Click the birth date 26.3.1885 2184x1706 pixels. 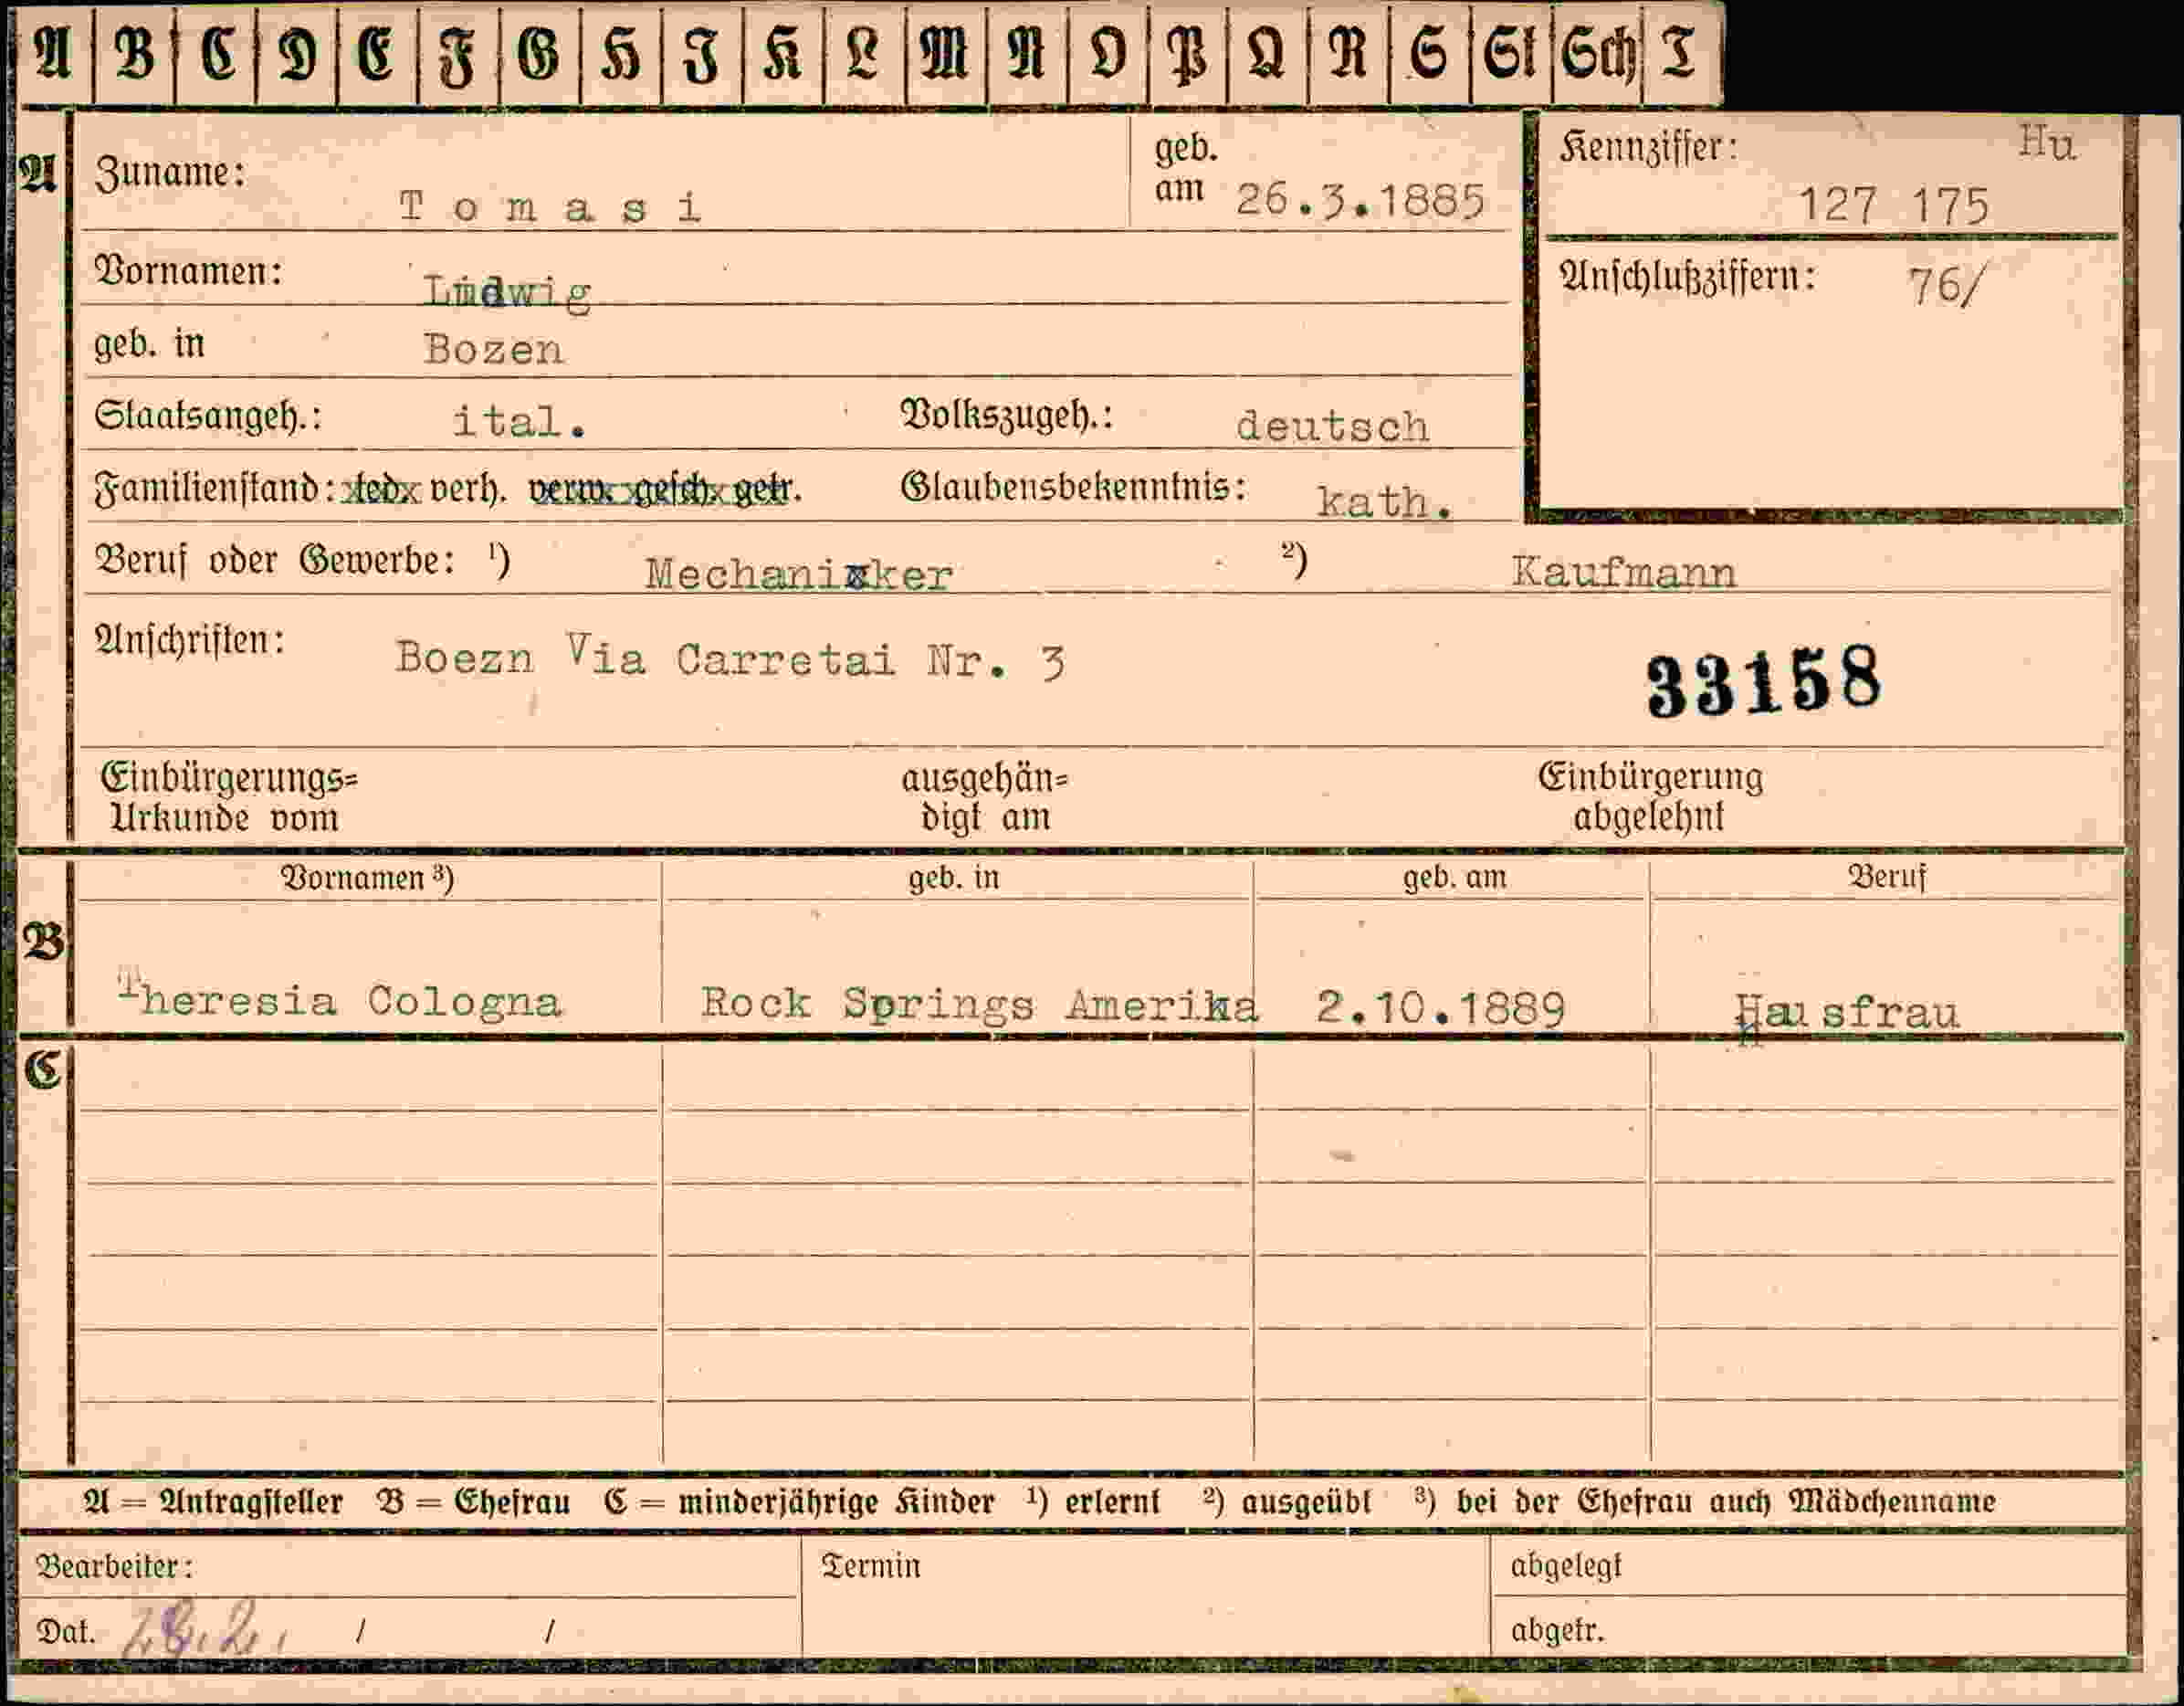pyautogui.click(x=1360, y=201)
